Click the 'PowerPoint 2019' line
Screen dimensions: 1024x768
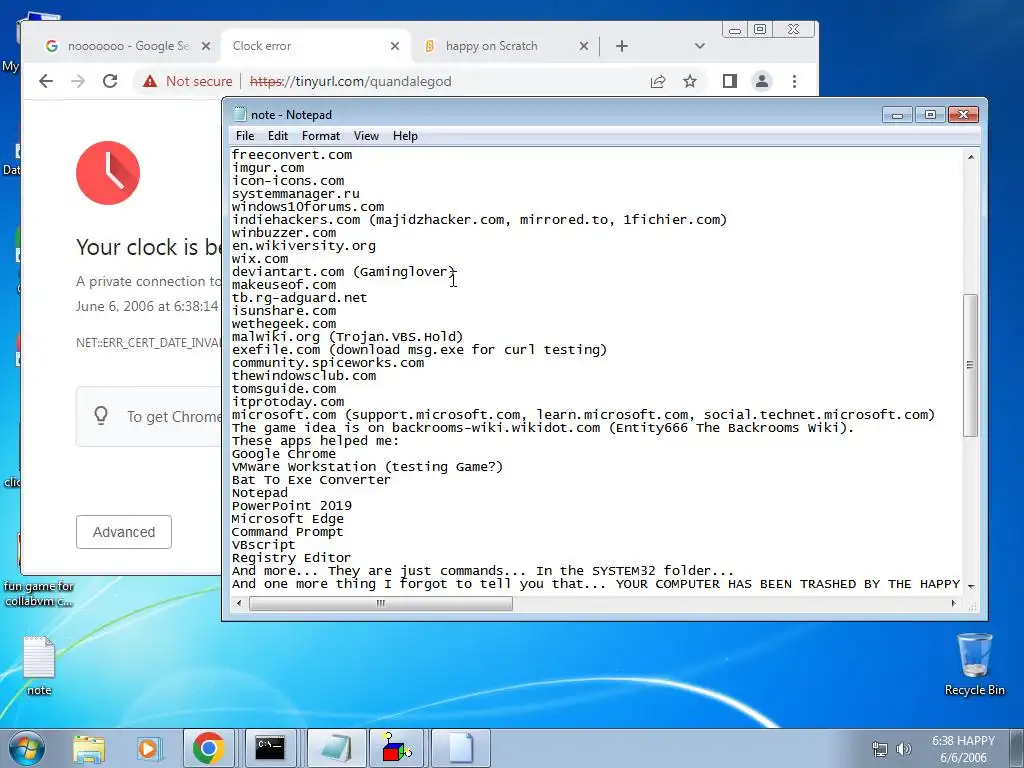point(292,505)
